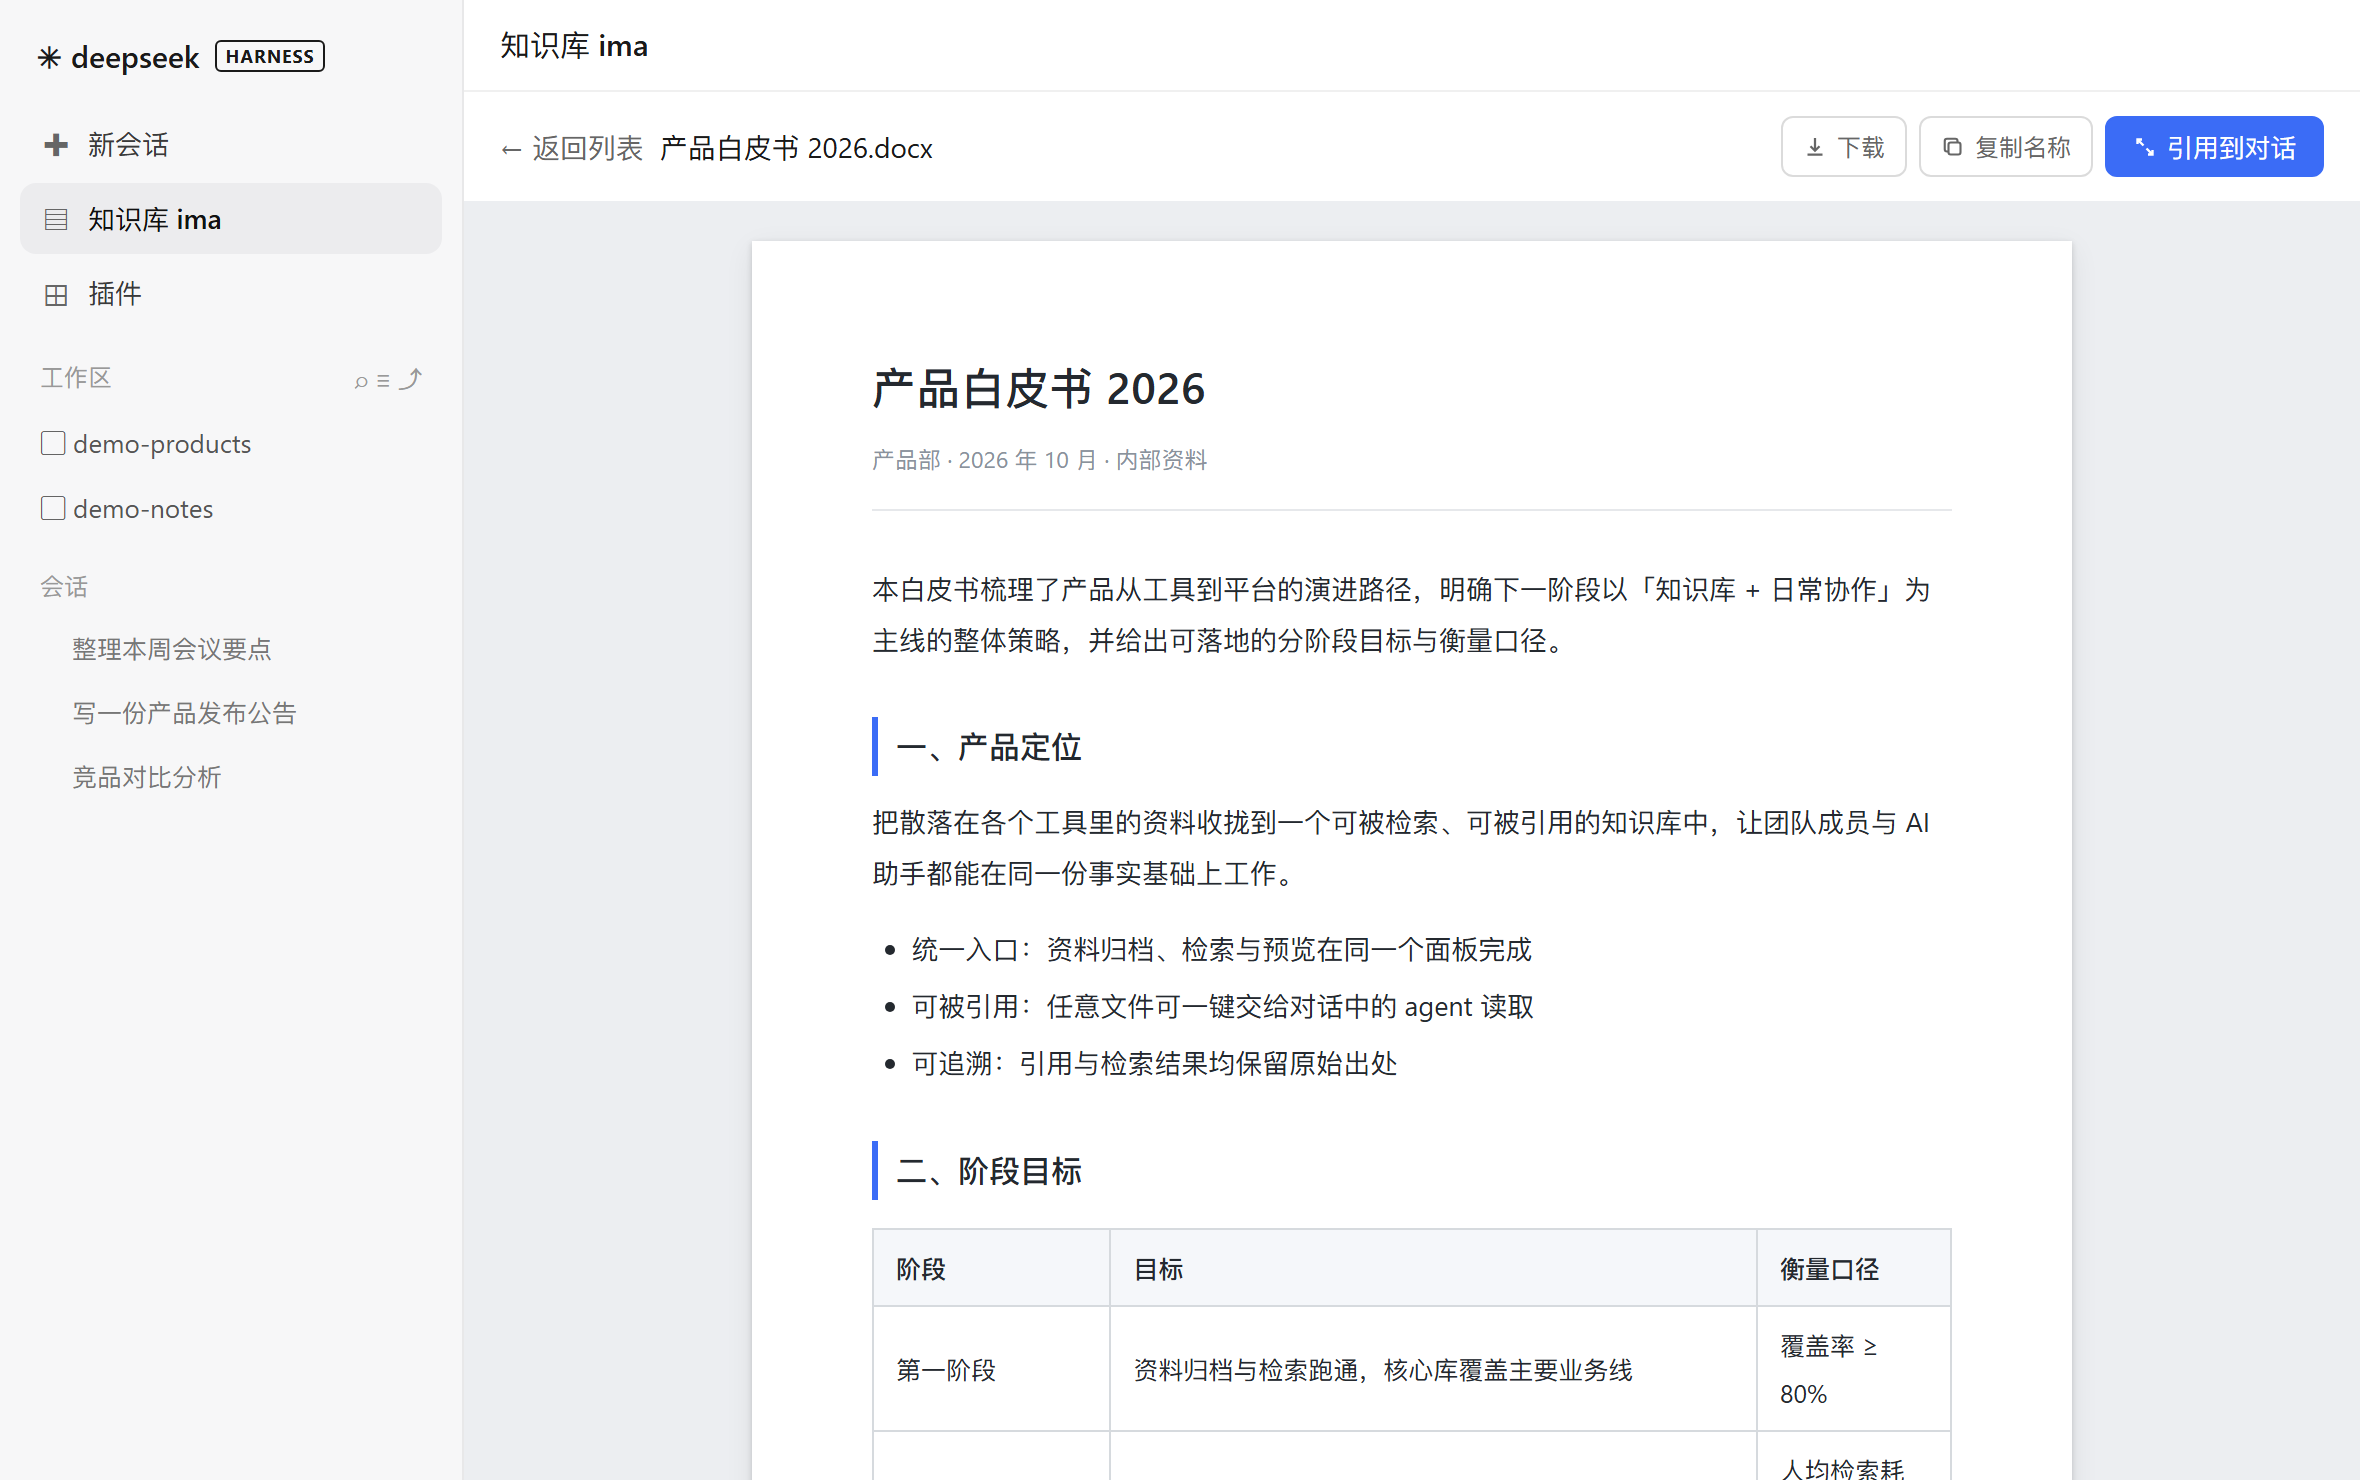Check the demo-products workspace checkbox

pyautogui.click(x=53, y=443)
